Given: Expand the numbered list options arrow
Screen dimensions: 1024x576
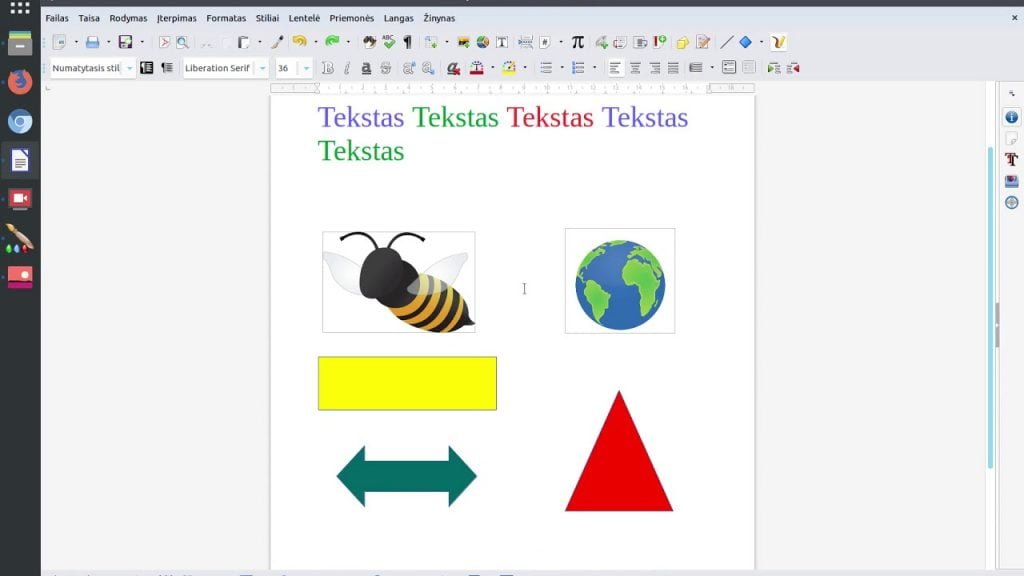Looking at the screenshot, I should point(594,68).
